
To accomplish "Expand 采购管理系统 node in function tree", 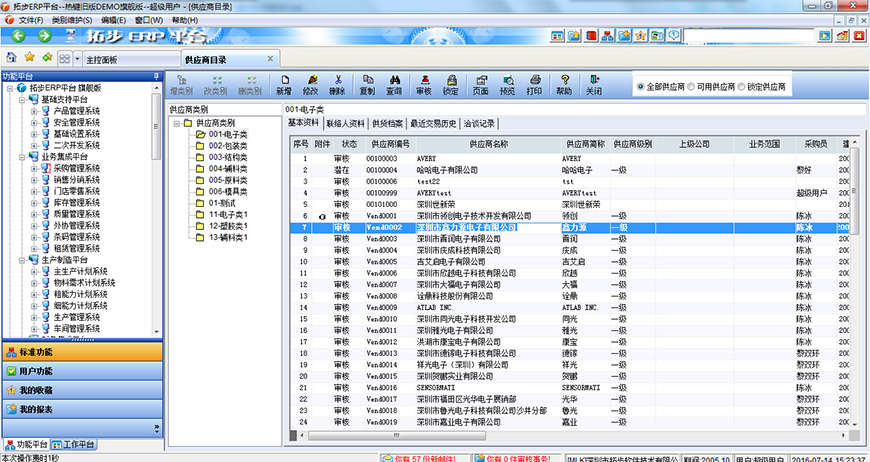I will tap(34, 168).
